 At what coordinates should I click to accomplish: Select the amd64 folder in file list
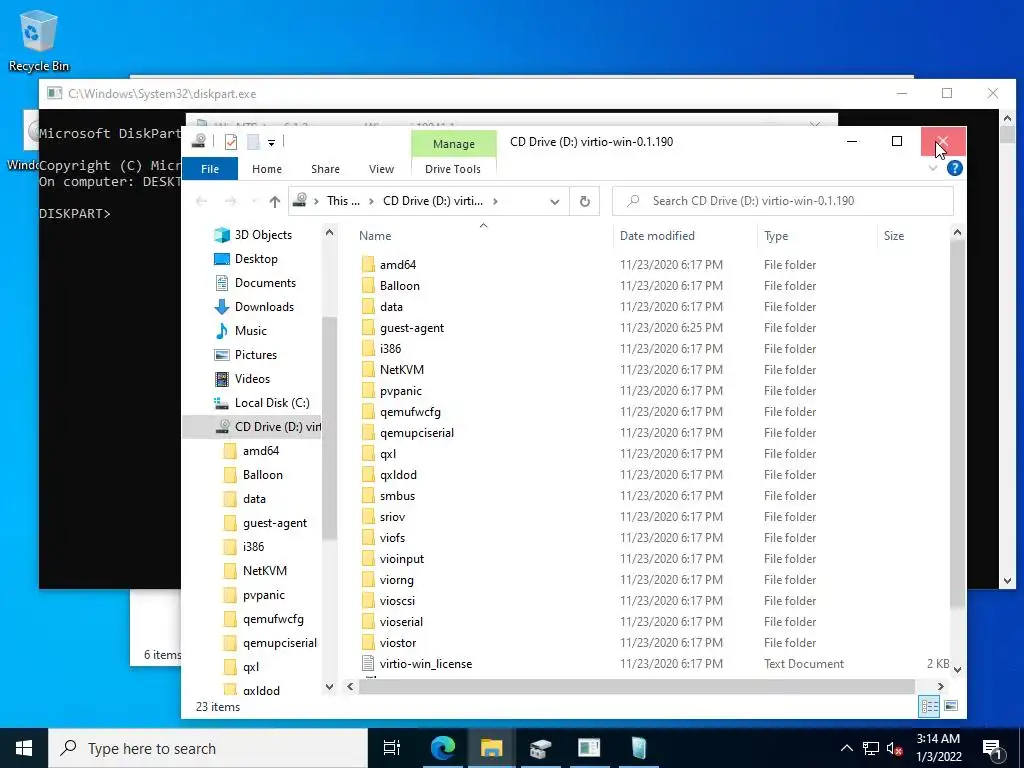click(x=389, y=264)
